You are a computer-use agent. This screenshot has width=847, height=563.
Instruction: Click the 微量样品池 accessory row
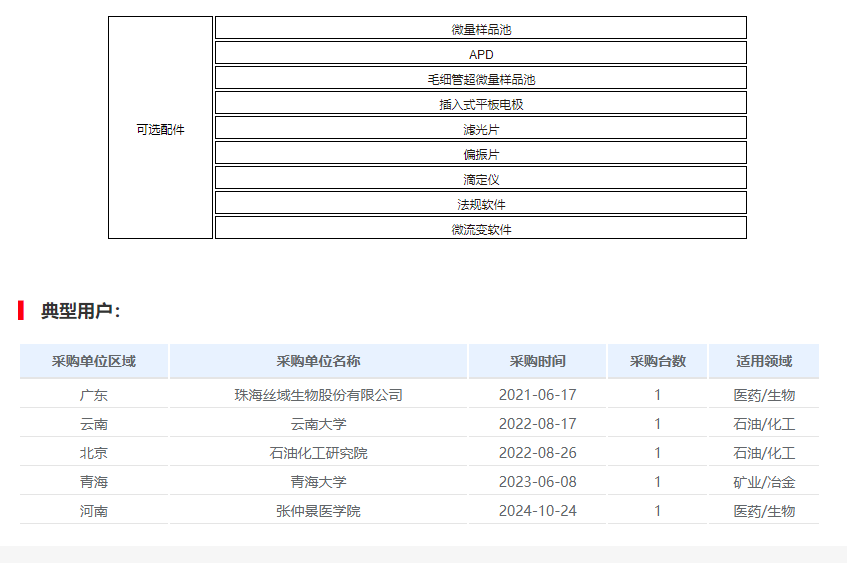pos(481,28)
